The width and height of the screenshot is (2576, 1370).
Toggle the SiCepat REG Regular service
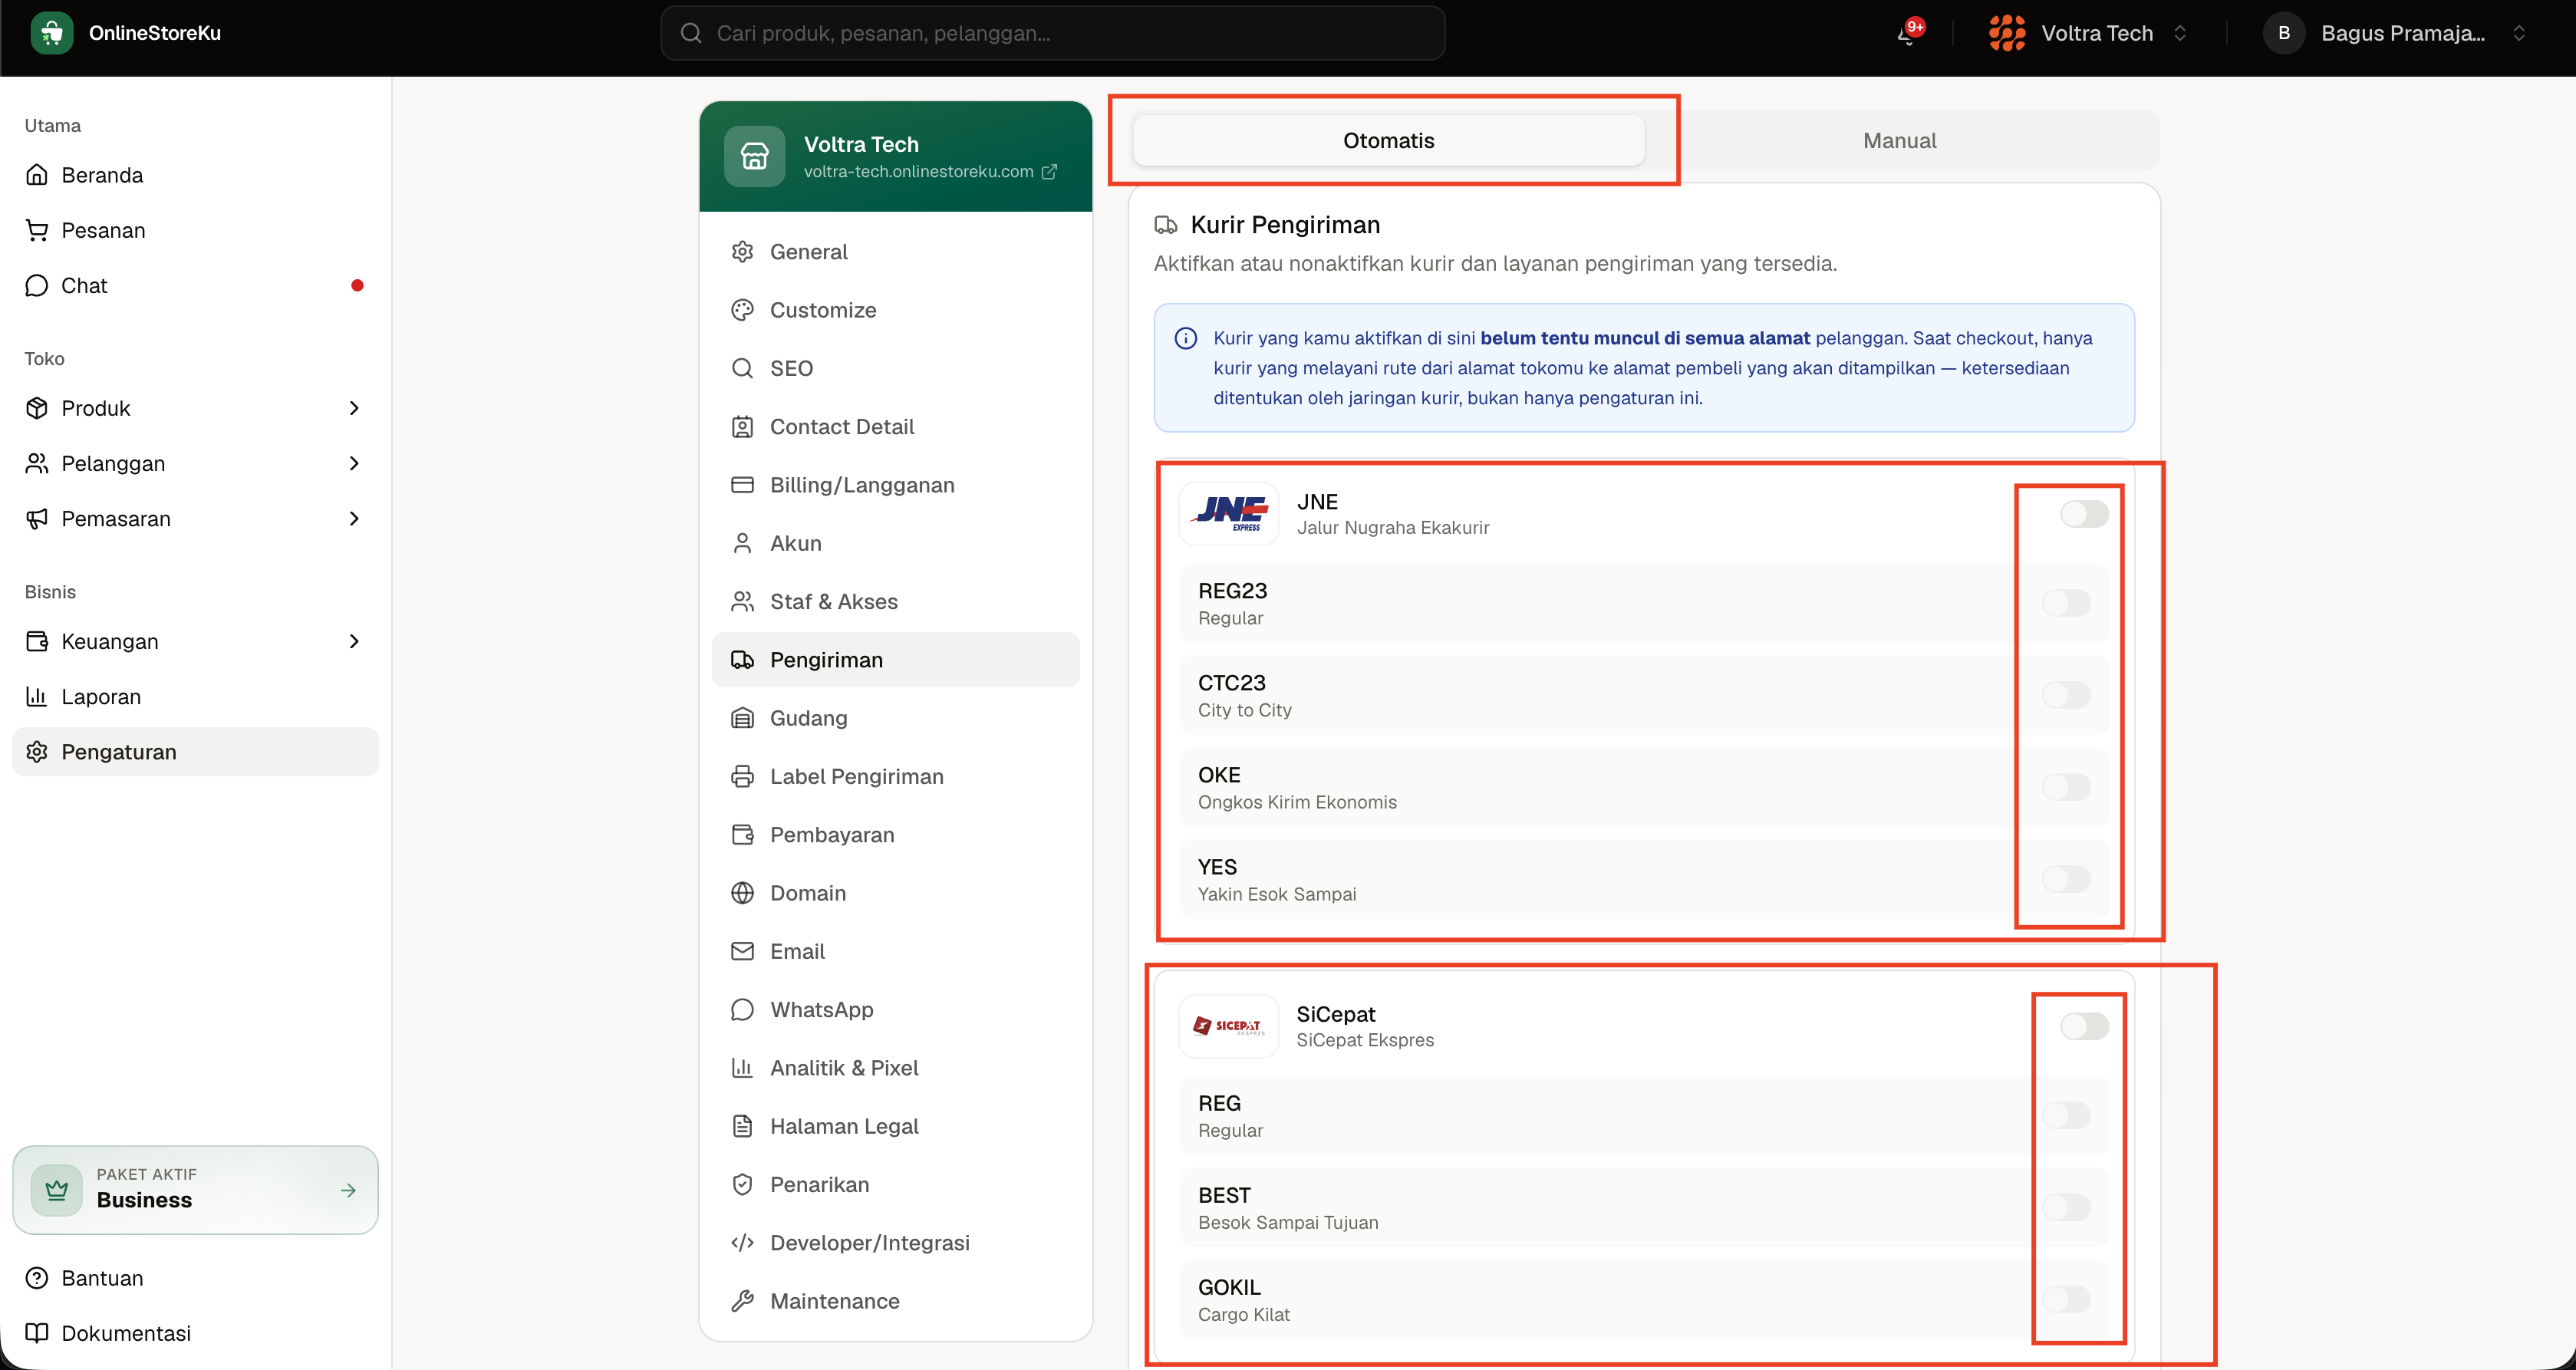pyautogui.click(x=2066, y=1115)
